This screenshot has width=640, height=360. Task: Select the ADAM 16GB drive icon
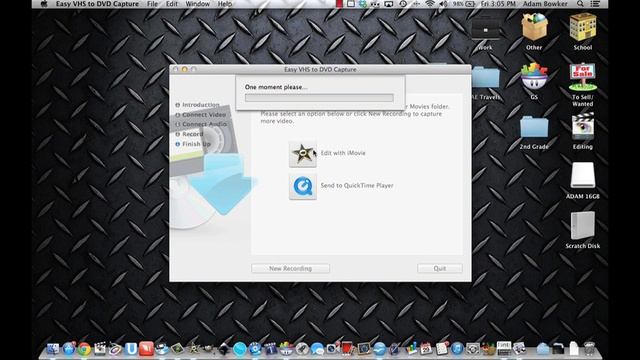(582, 180)
